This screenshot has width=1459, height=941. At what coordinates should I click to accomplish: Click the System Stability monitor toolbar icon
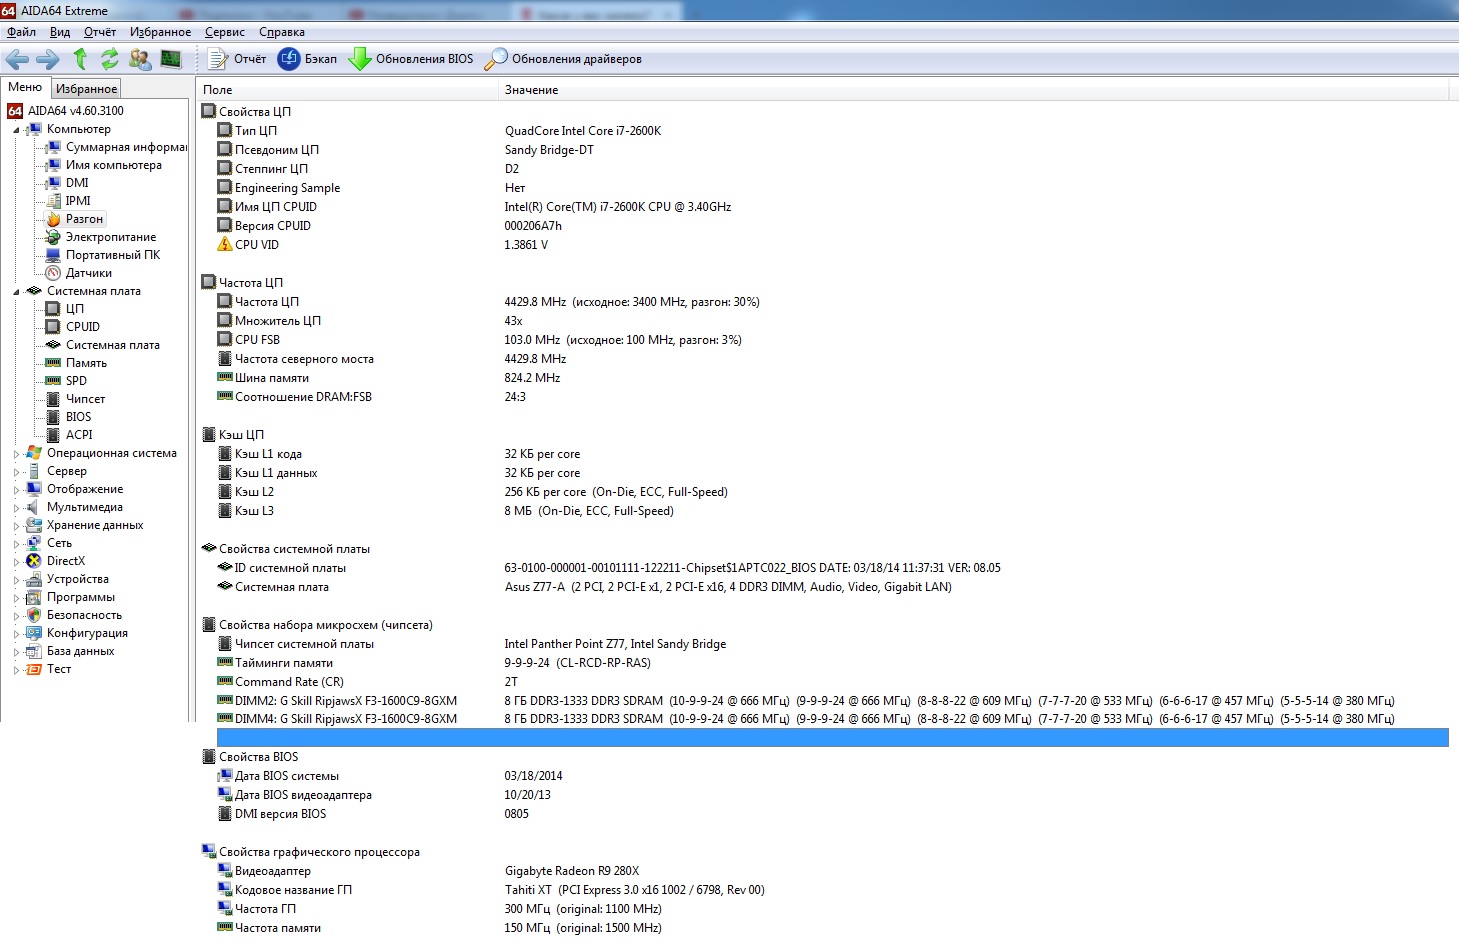coord(171,59)
